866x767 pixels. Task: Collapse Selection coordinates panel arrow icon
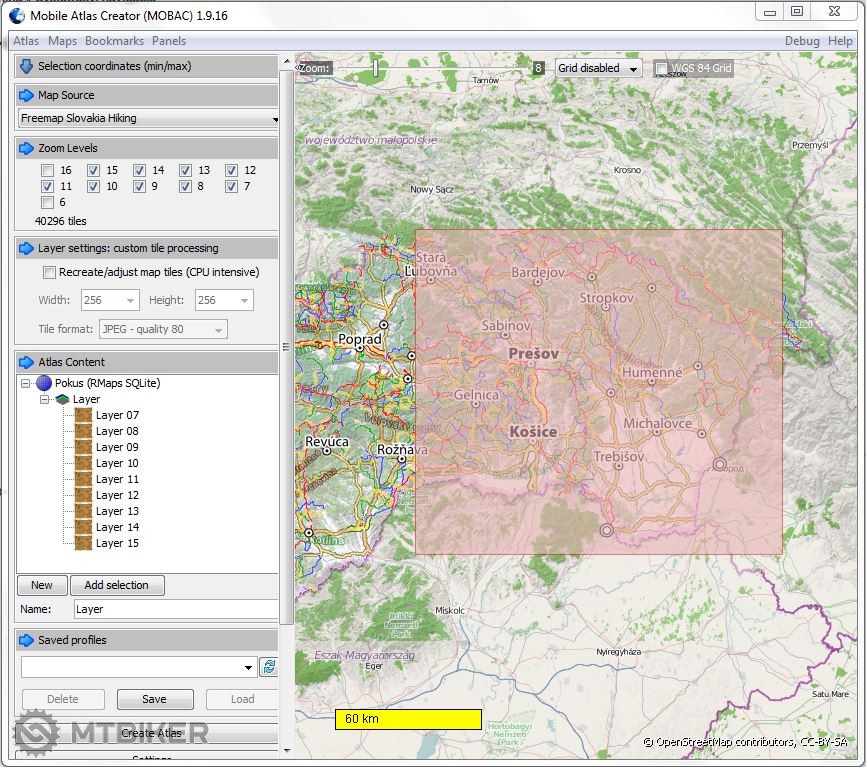point(26,66)
